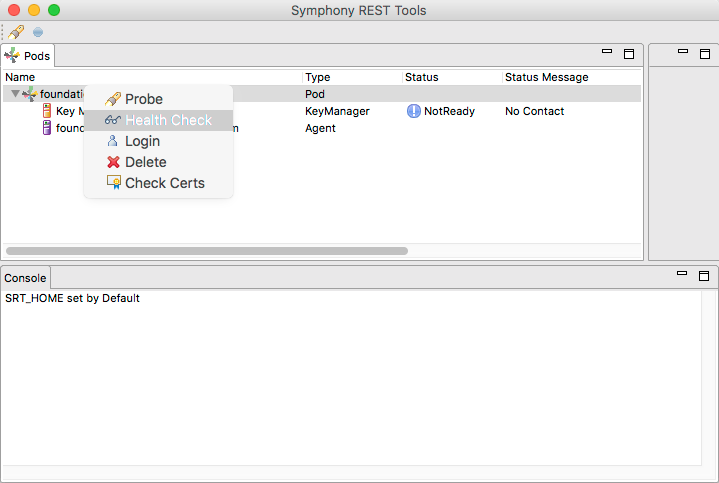
Task: Click the Check Certs certificate icon
Action: click(x=114, y=183)
